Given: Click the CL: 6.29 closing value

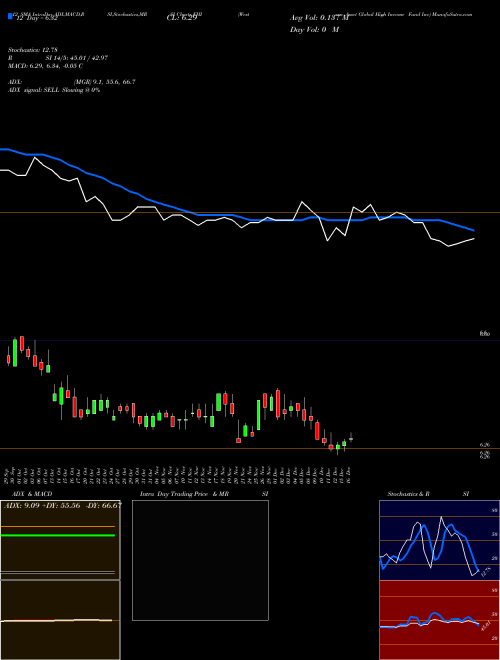Looking at the screenshot, I should (182, 18).
